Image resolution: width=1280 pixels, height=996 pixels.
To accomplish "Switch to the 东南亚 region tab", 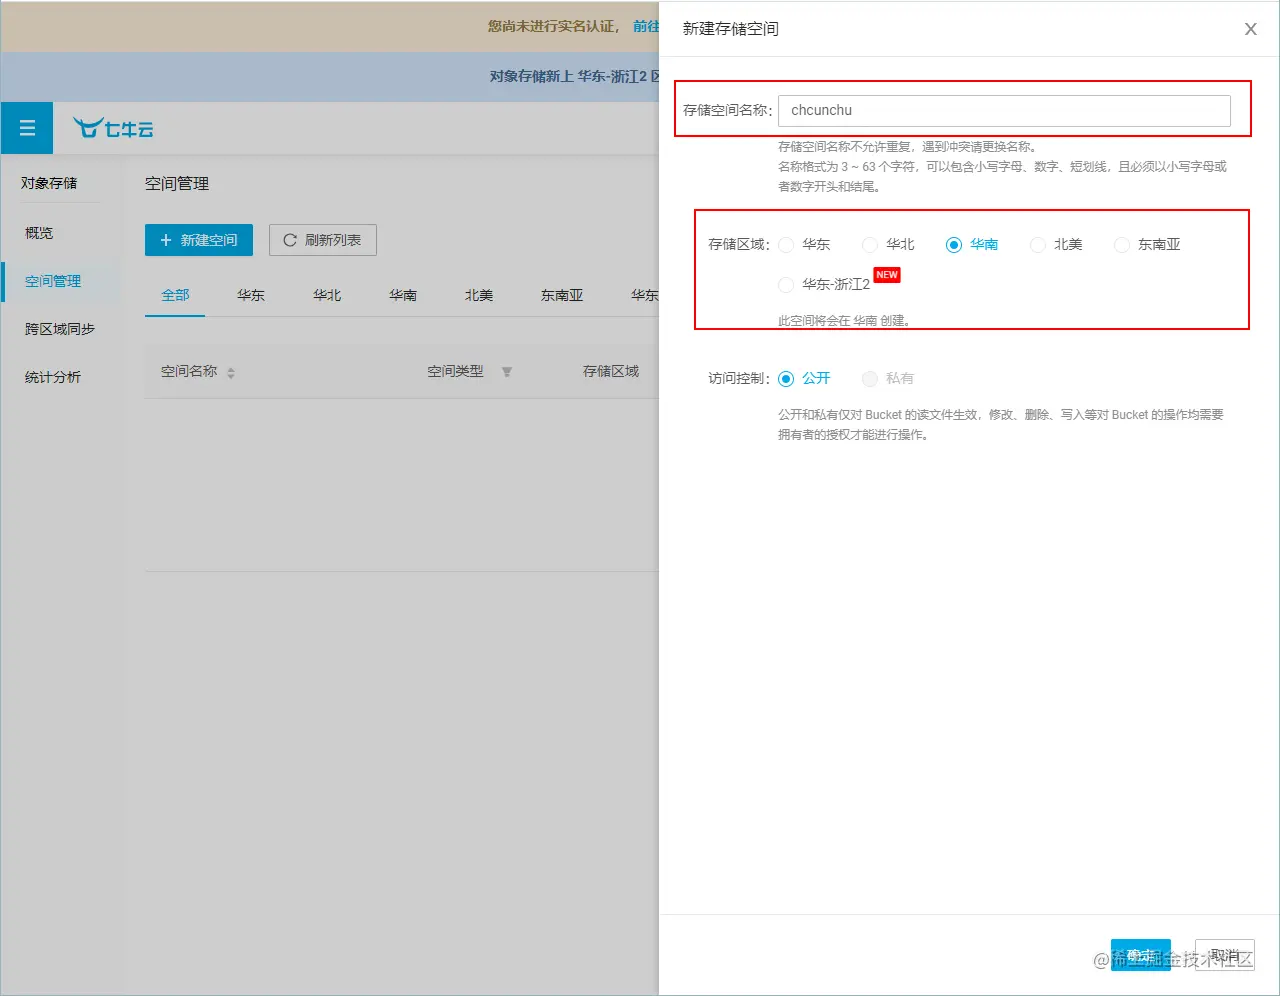I will click(562, 295).
